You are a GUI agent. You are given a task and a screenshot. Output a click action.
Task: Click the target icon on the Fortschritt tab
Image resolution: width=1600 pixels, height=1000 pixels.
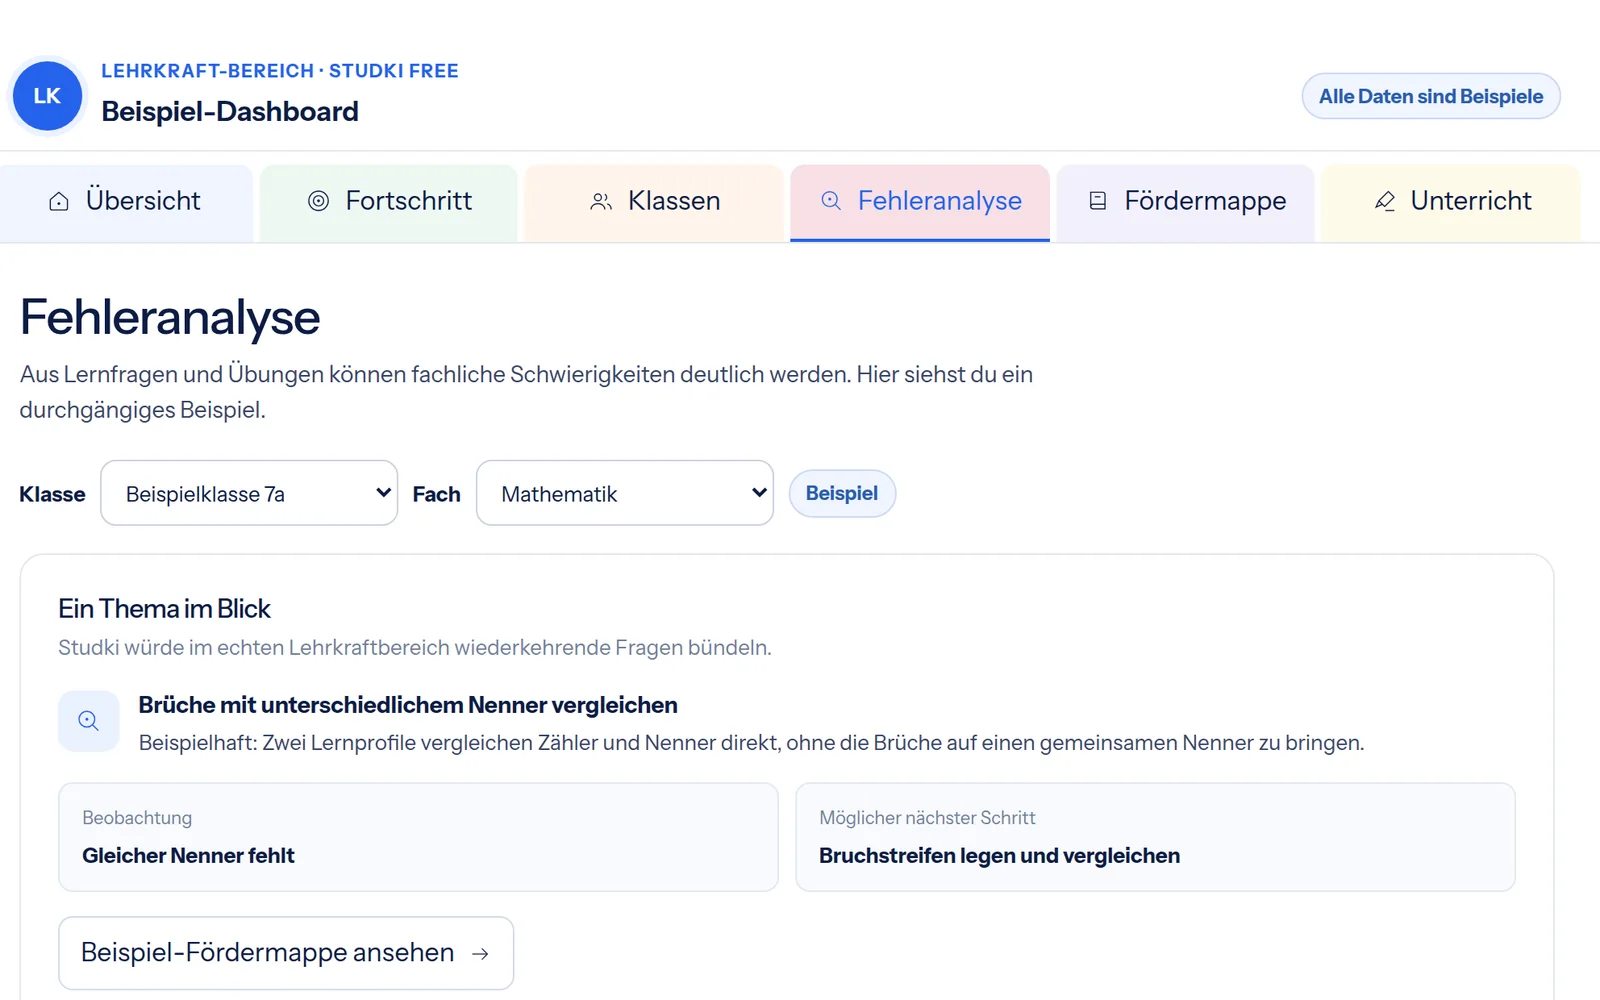click(318, 201)
